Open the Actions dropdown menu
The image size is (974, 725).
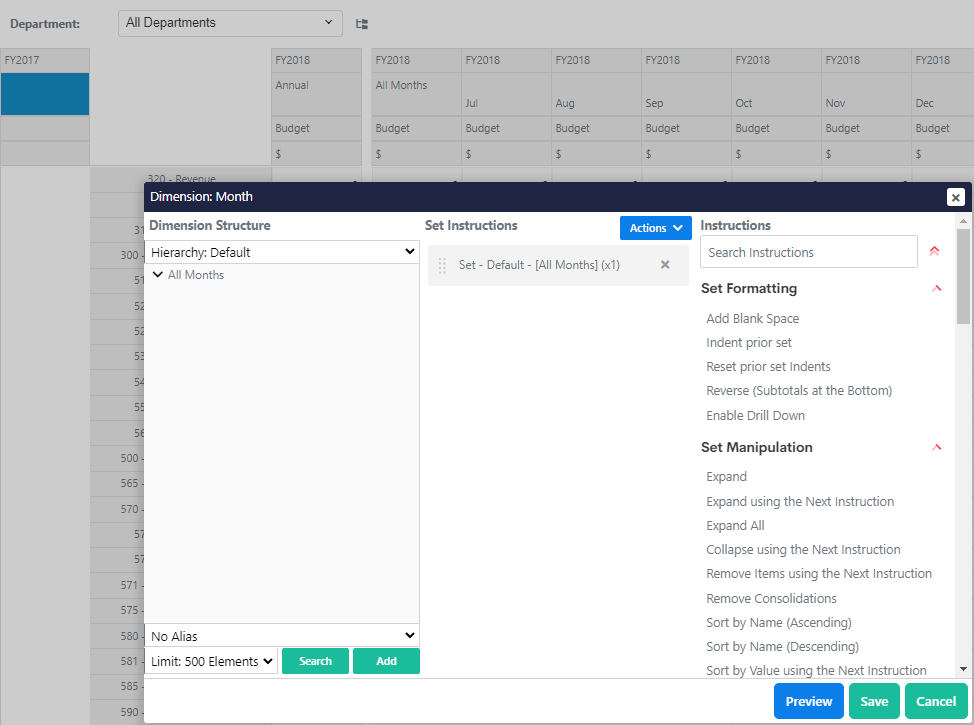tap(655, 228)
